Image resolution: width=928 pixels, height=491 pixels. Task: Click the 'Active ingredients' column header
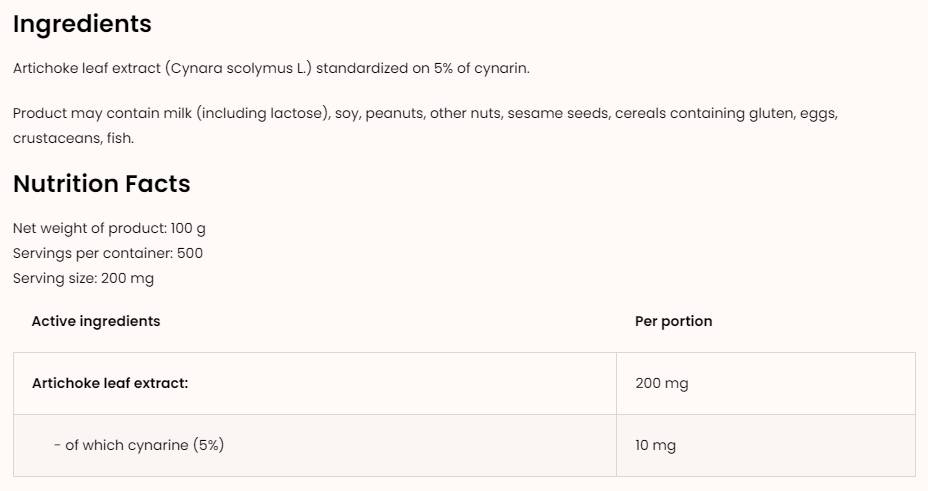[x=96, y=322]
